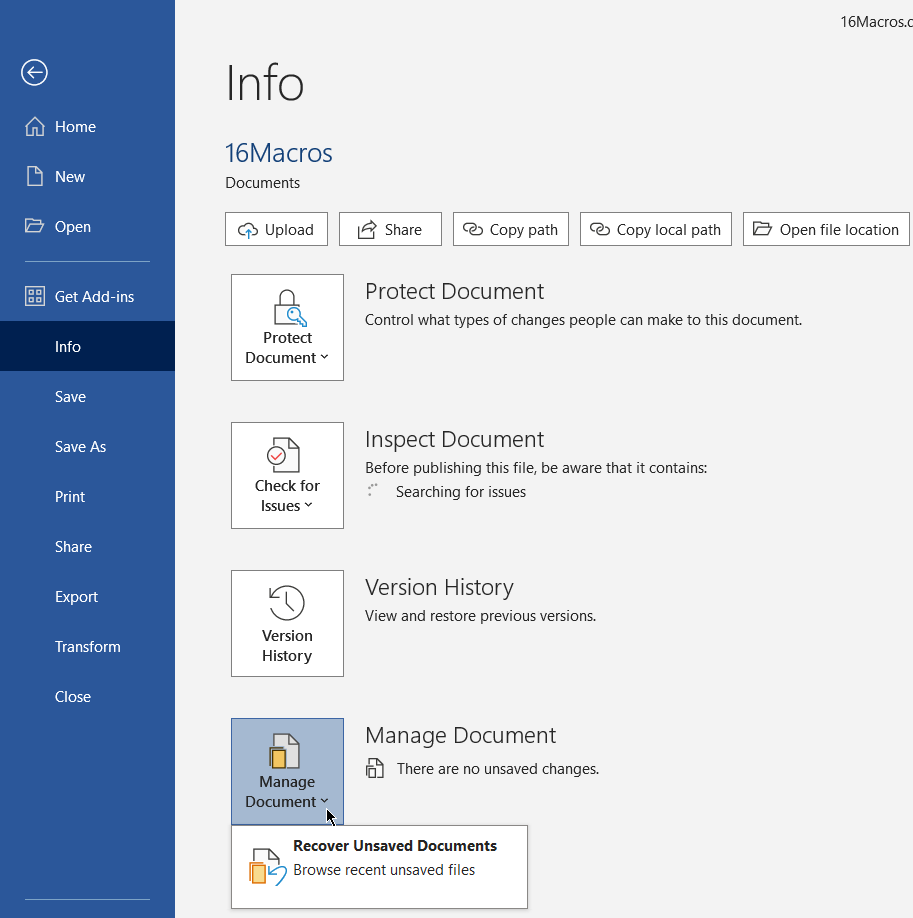Open the Export page
Image resolution: width=913 pixels, height=918 pixels.
pos(87,597)
